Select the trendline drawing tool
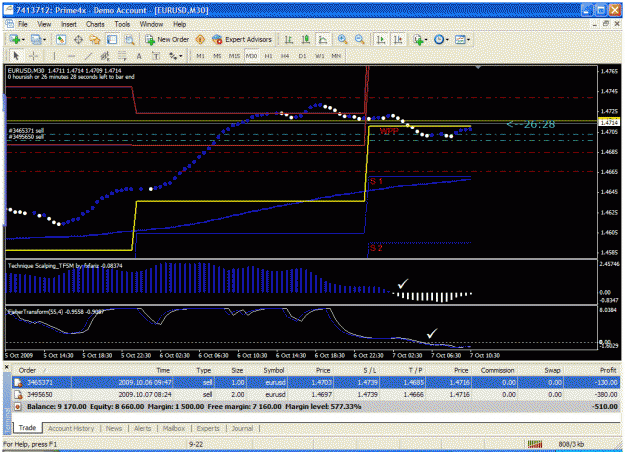The height and width of the screenshot is (452, 625). tap(88, 56)
